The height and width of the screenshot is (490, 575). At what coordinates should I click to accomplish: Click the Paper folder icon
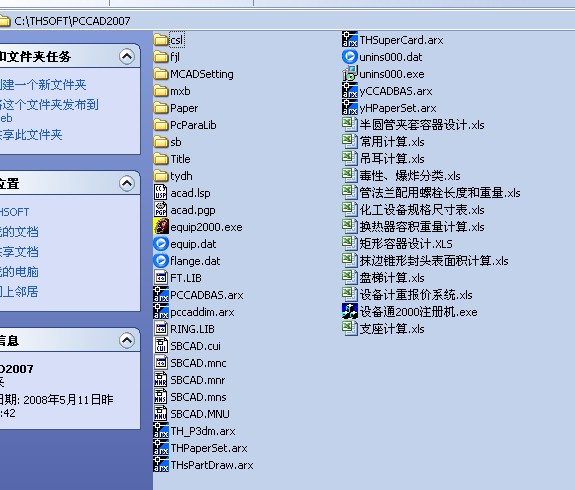coord(161,108)
